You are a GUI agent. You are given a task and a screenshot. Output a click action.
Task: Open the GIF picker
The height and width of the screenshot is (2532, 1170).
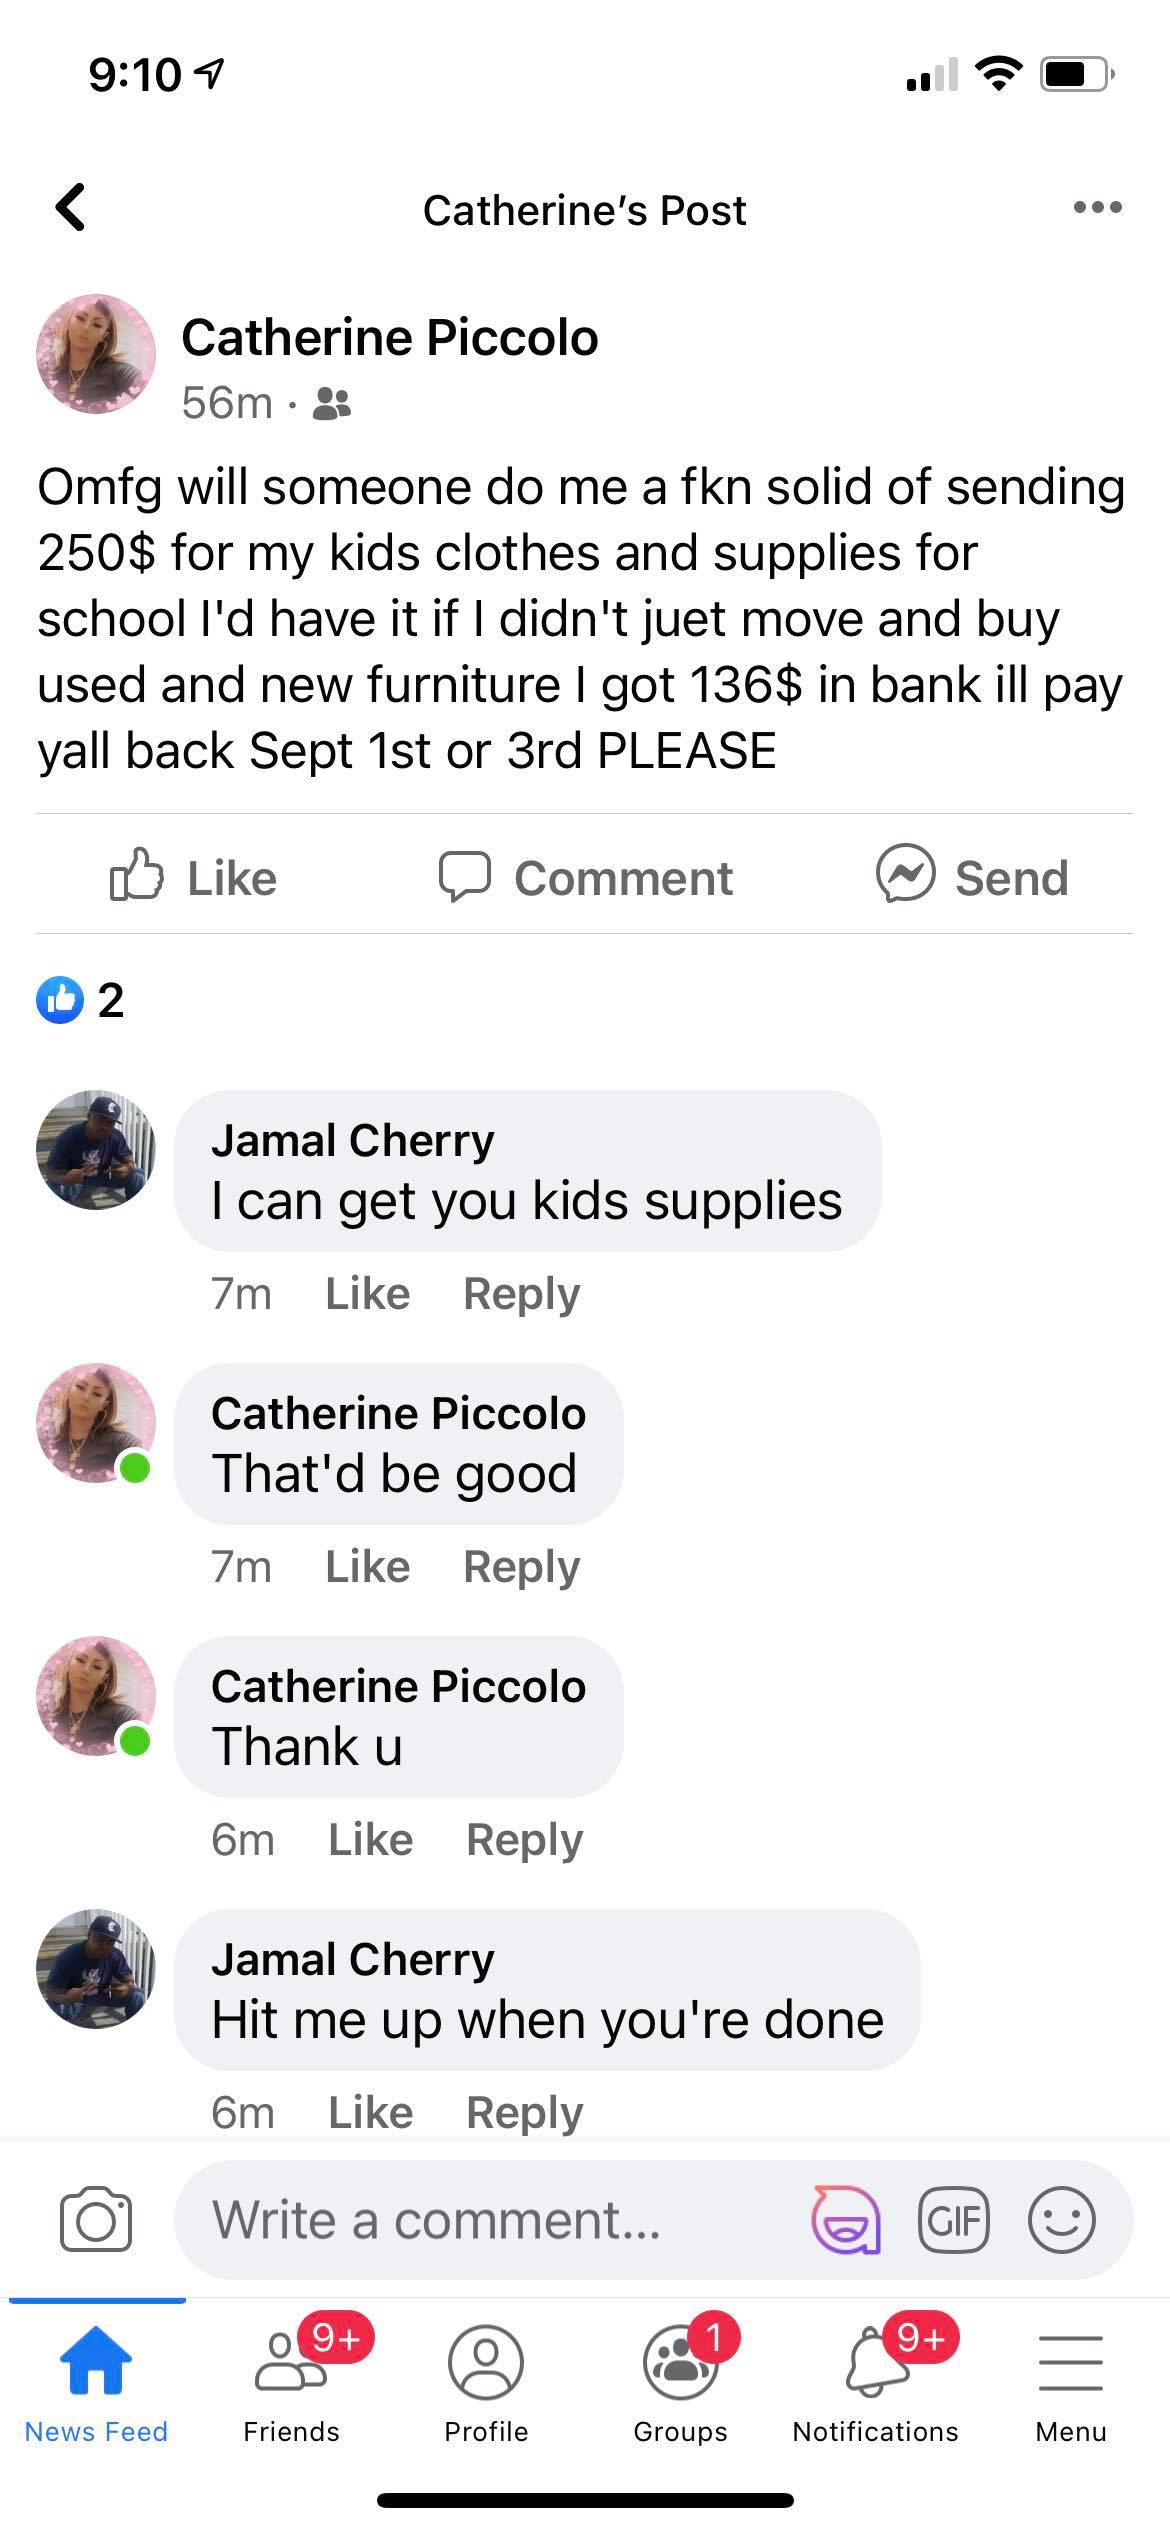(954, 2221)
